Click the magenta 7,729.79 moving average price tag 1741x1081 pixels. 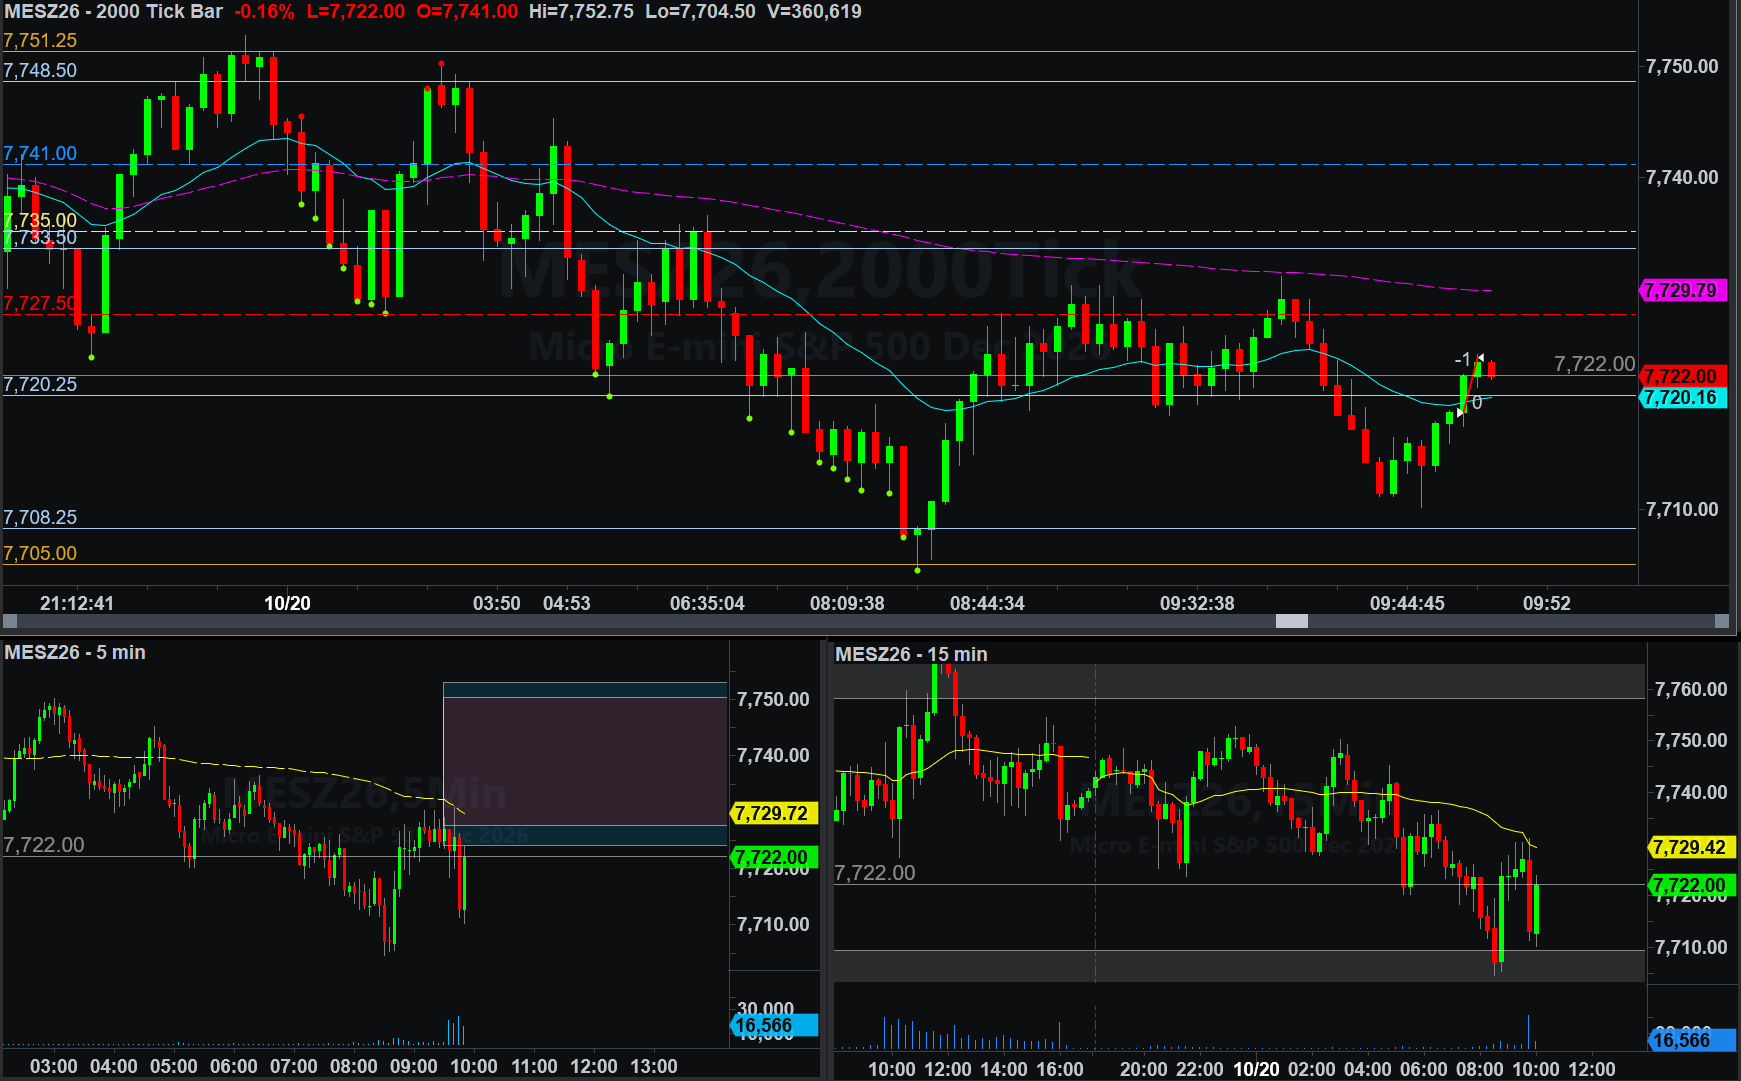(1683, 291)
